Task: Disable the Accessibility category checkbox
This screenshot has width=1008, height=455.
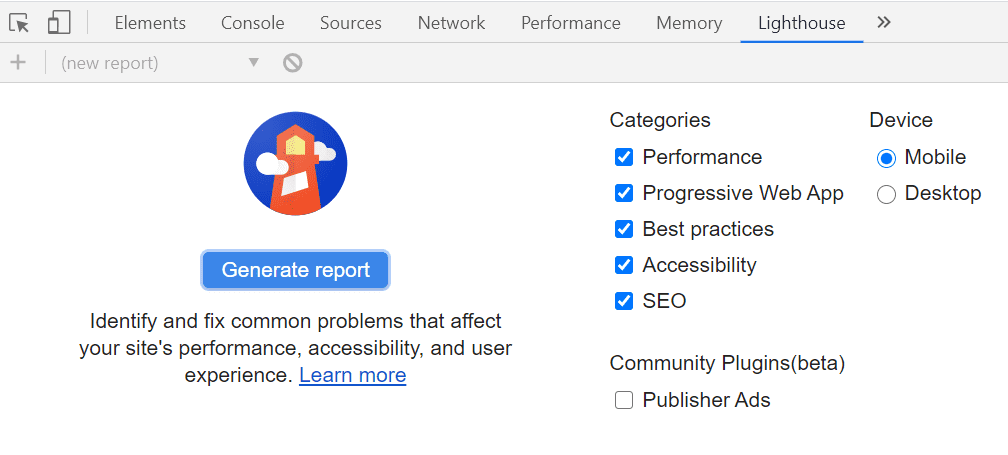Action: pyautogui.click(x=624, y=265)
